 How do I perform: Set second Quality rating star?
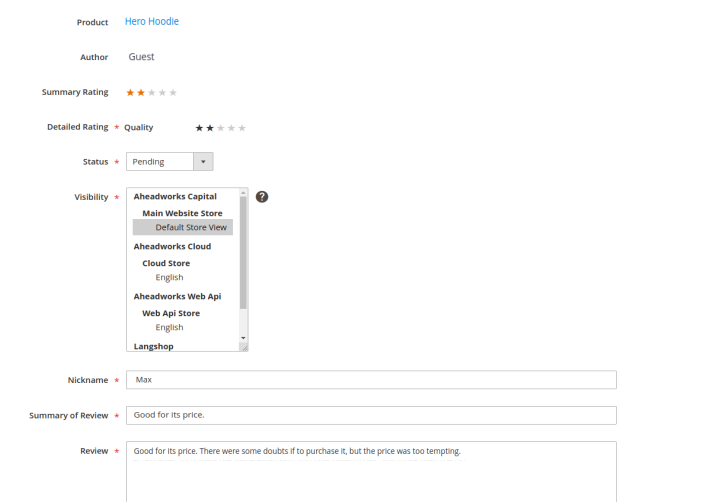(210, 128)
